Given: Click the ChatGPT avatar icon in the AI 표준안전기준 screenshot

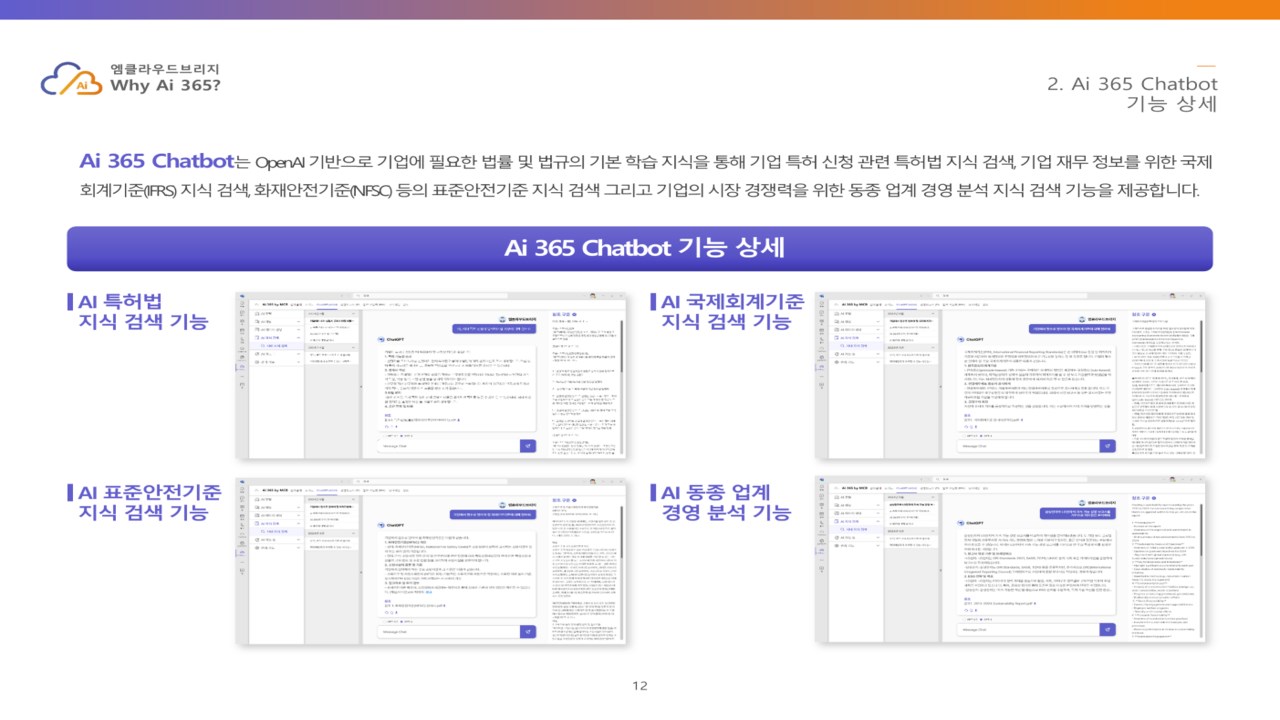Looking at the screenshot, I should point(381,525).
